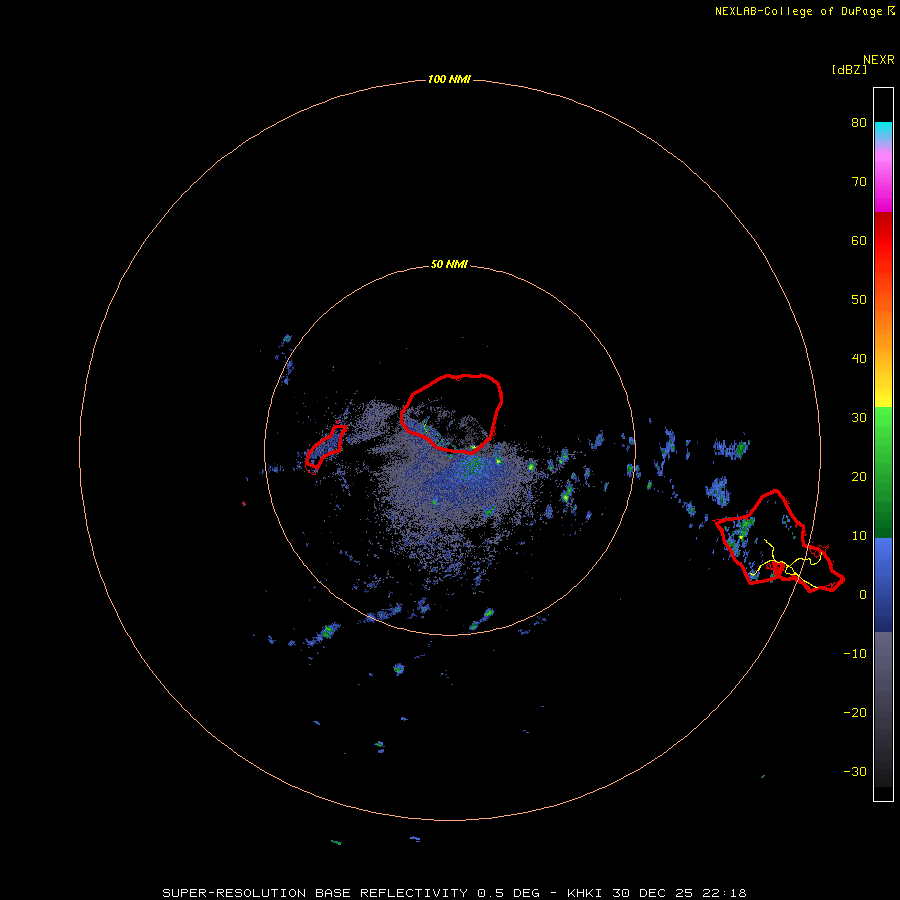This screenshot has height=900, width=900.
Task: Select the 70 value on dBZ scale
Action: click(859, 181)
